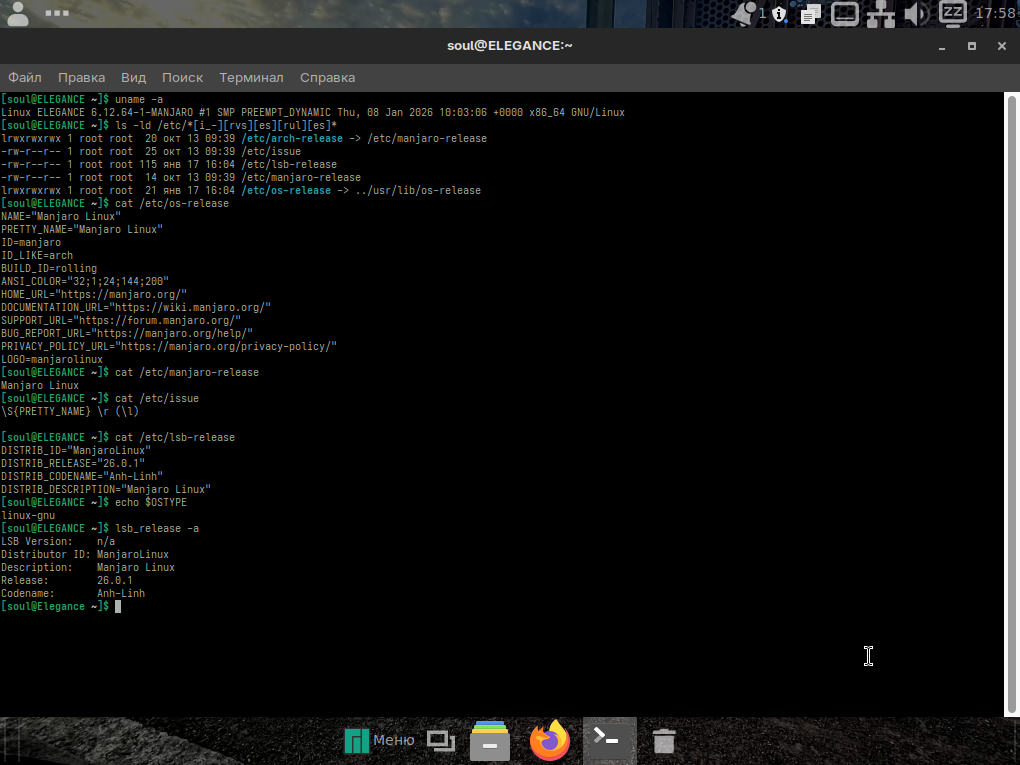Image resolution: width=1020 pixels, height=765 pixels.
Task: Click the show desktop windows icon
Action: coord(440,740)
